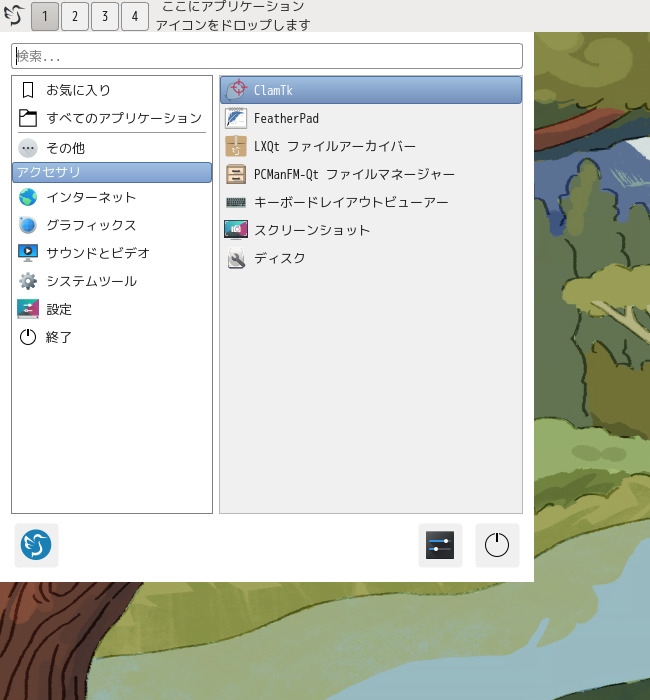
Task: Launch ClamTk via its target icon
Action: pos(236,90)
